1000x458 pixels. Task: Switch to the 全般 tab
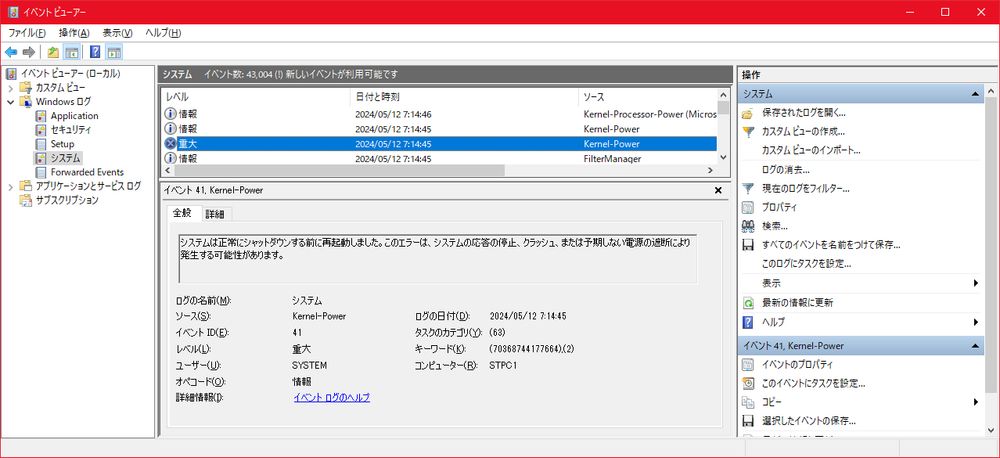(x=183, y=213)
